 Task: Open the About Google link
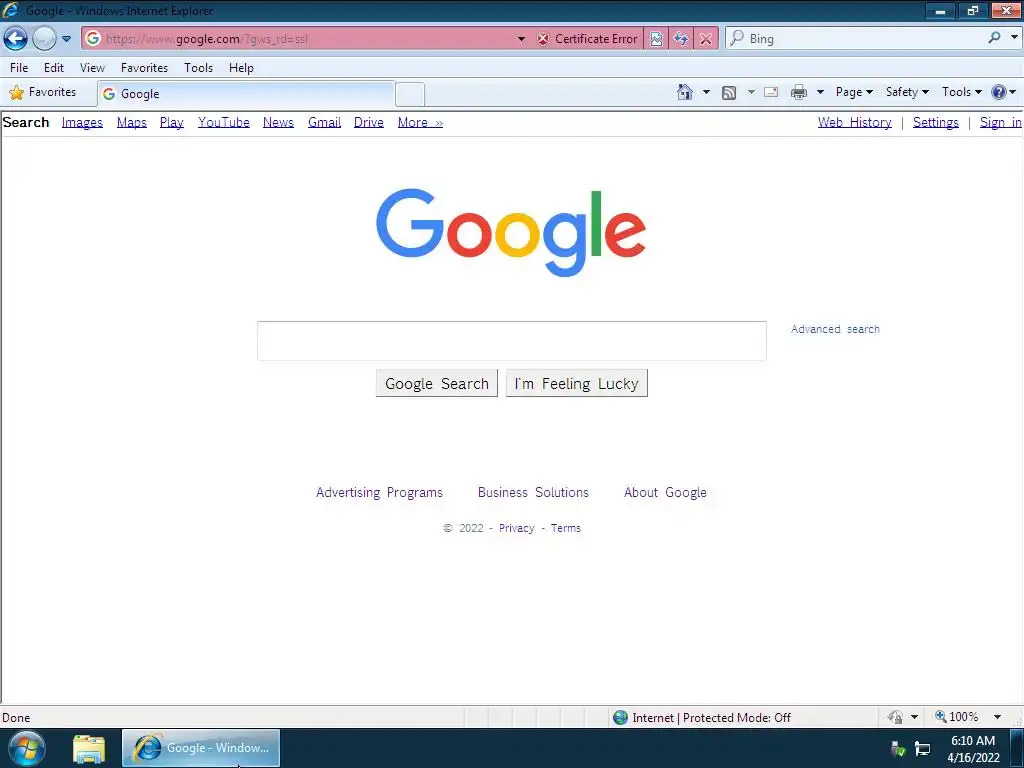665,492
